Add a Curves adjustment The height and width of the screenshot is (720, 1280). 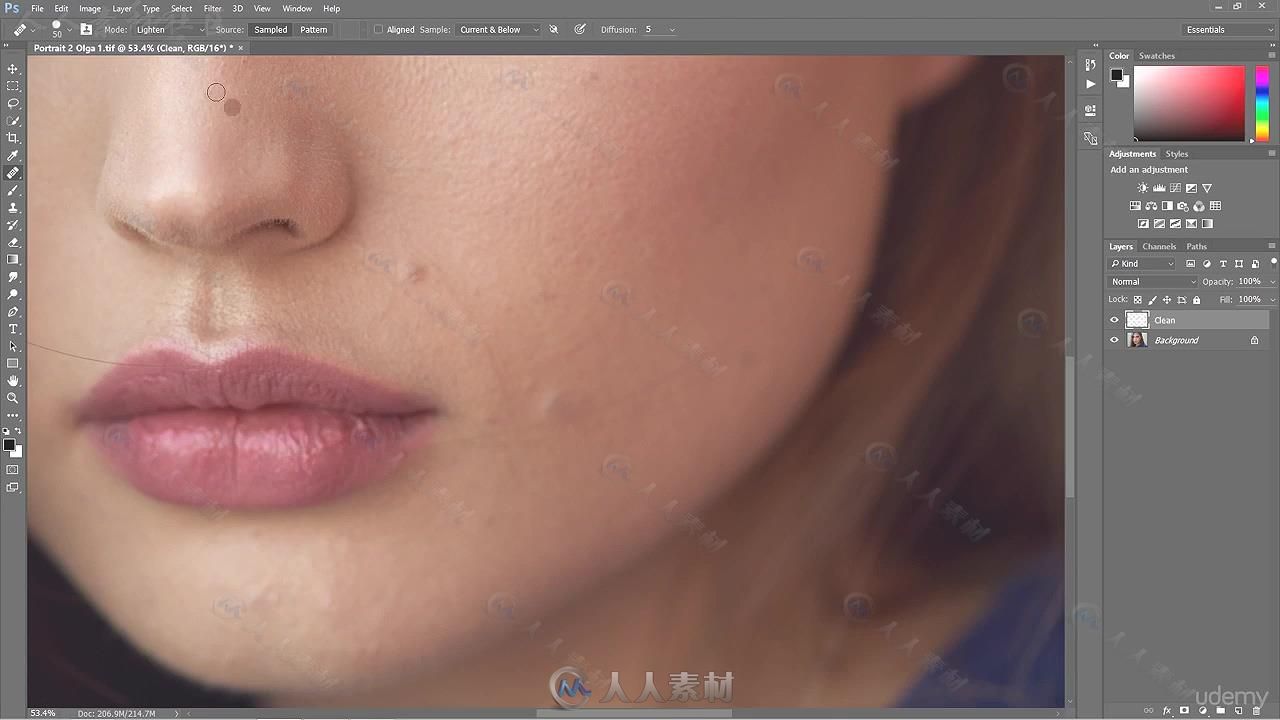1175,188
